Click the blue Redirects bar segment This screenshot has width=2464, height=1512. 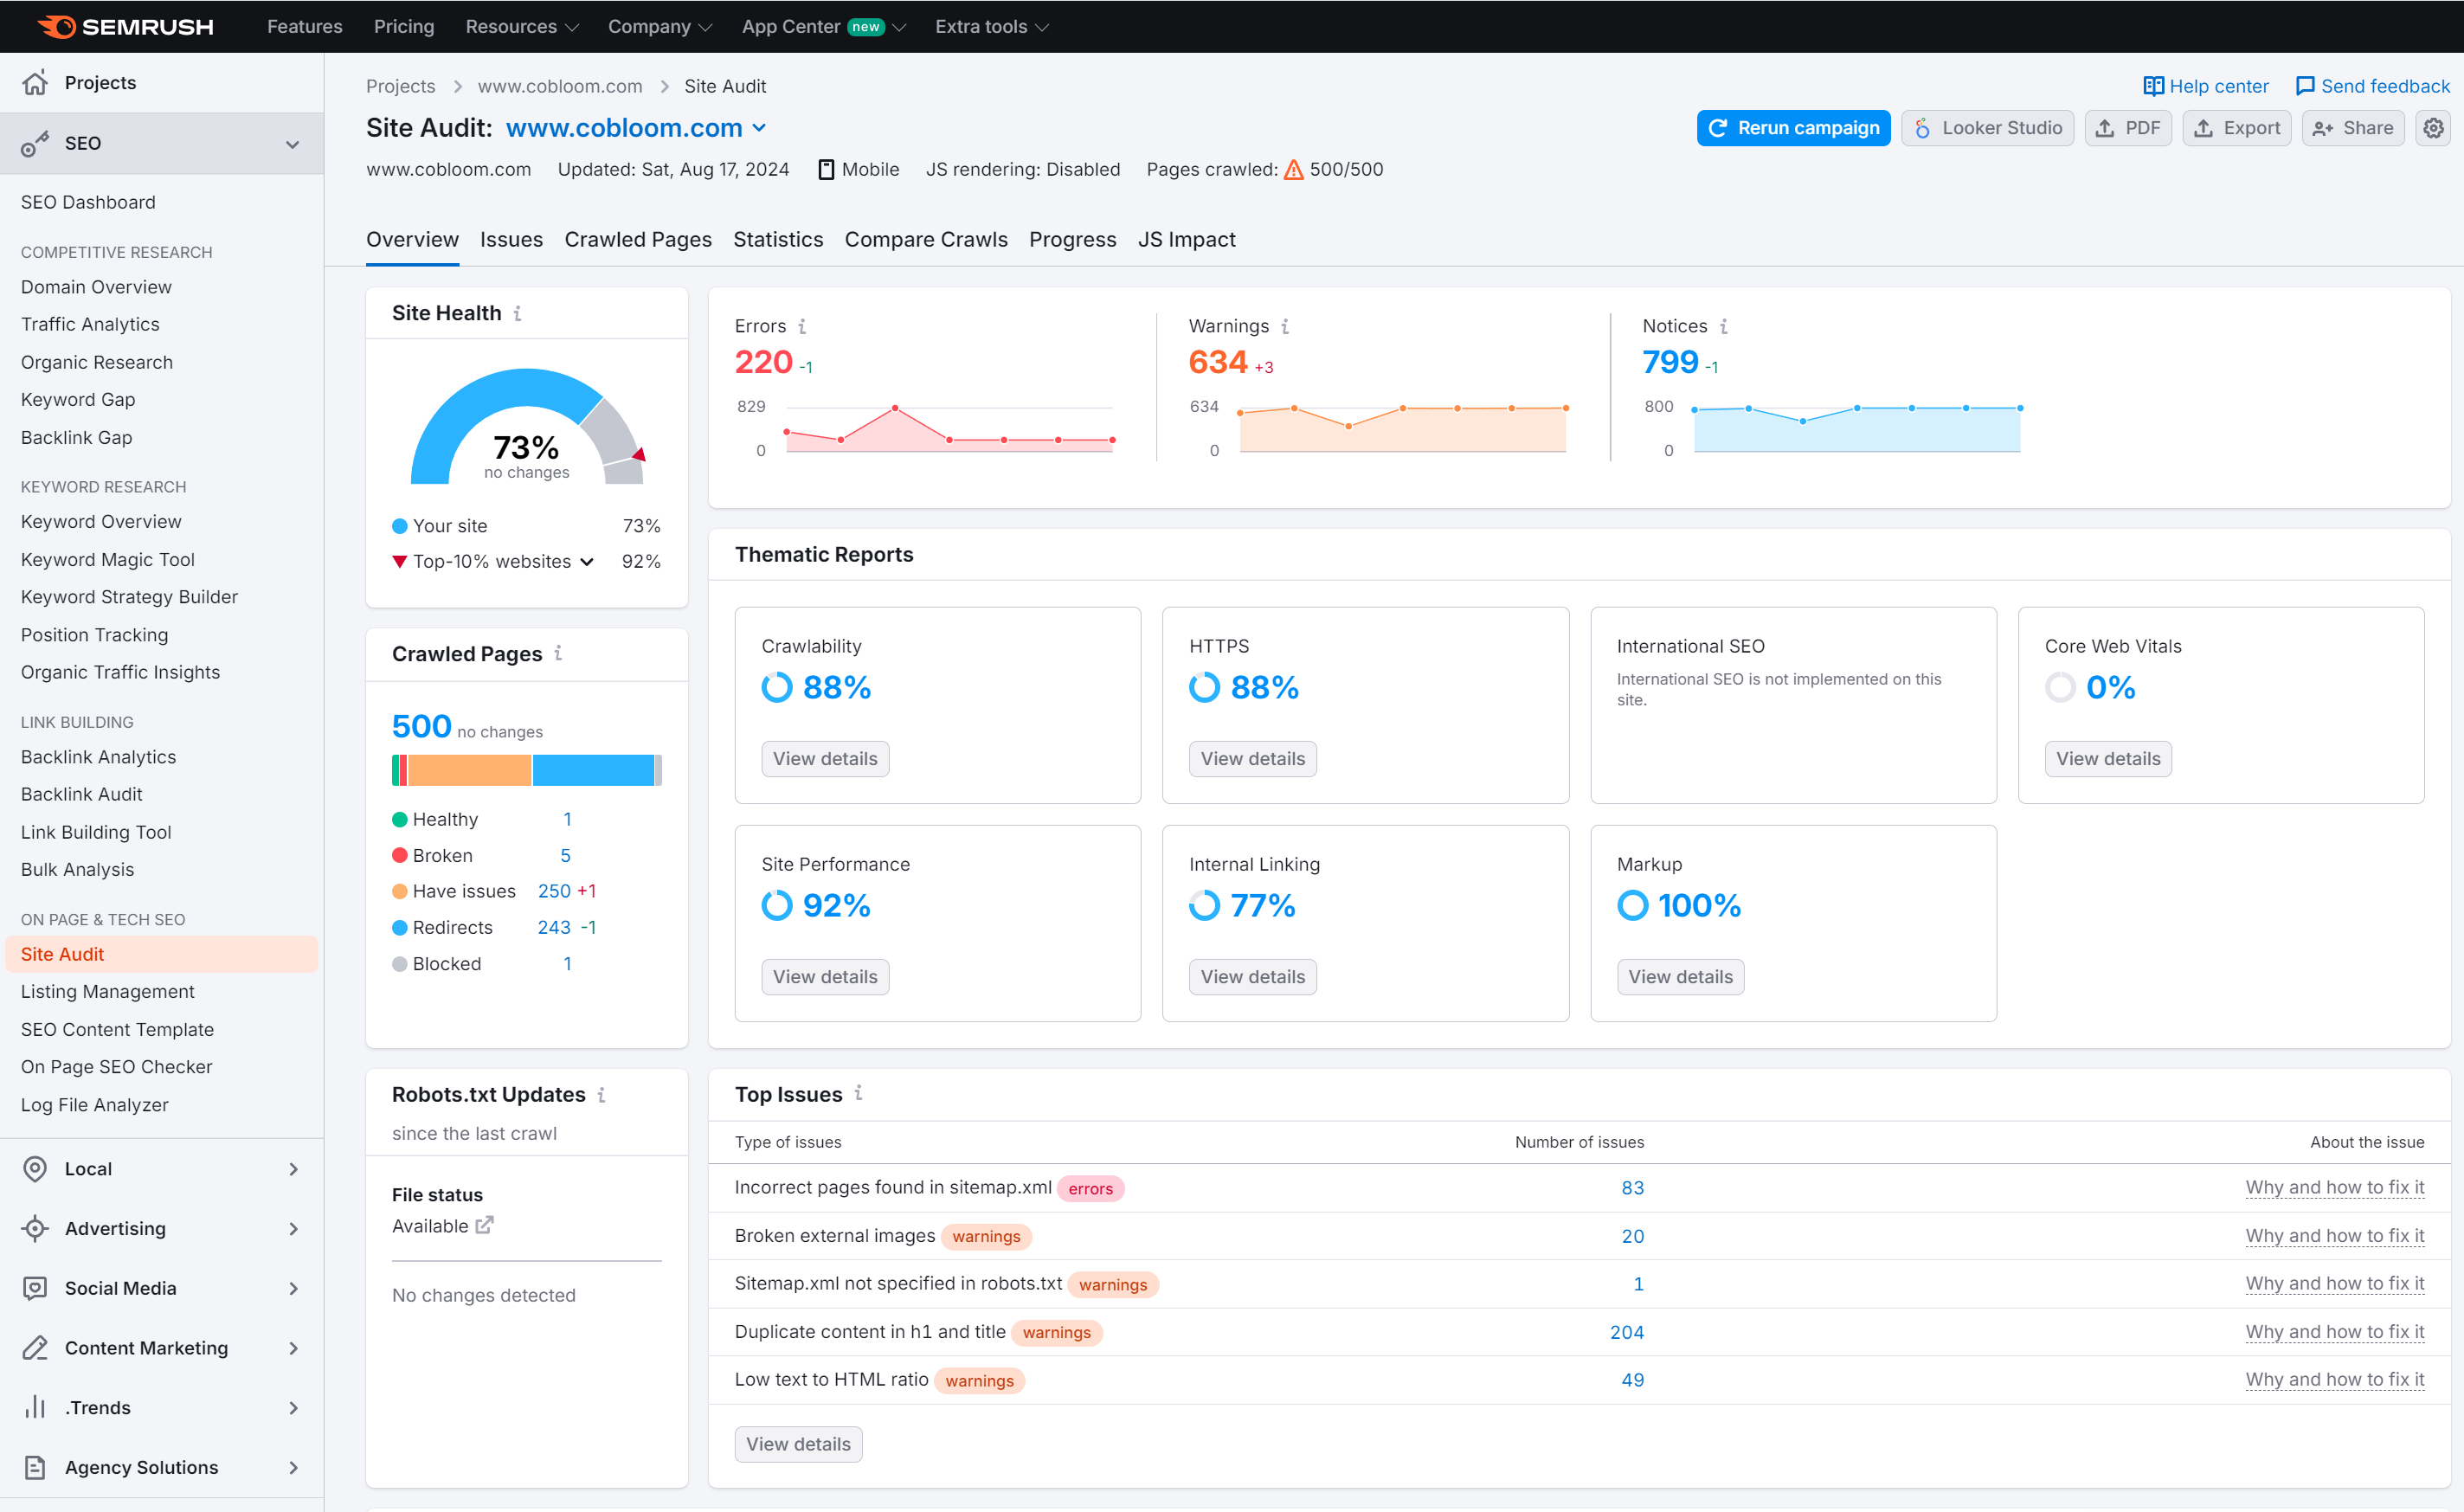(x=593, y=770)
